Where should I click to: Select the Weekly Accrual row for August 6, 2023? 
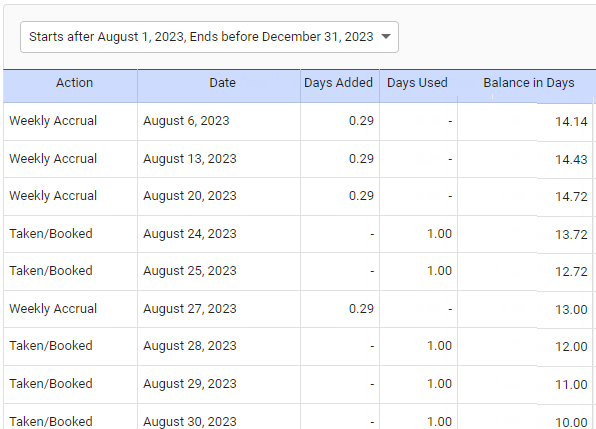pyautogui.click(x=298, y=121)
